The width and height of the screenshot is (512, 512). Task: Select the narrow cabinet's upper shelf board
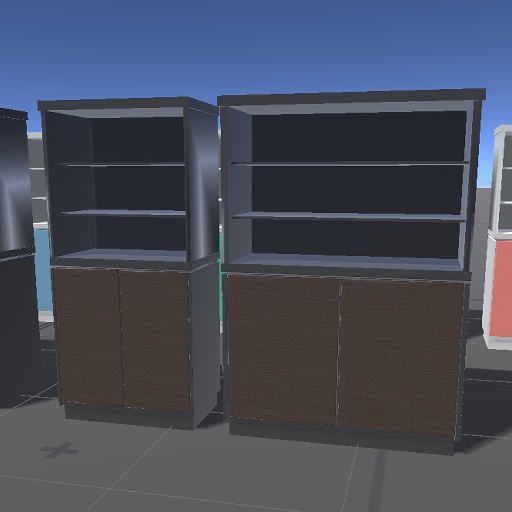119,164
